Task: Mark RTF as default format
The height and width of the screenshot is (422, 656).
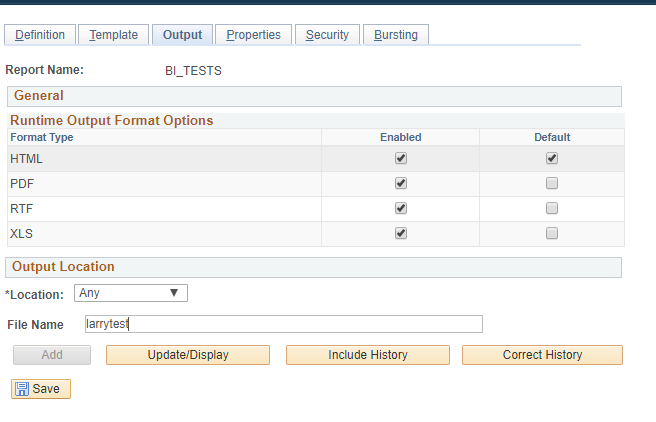Action: [x=552, y=208]
